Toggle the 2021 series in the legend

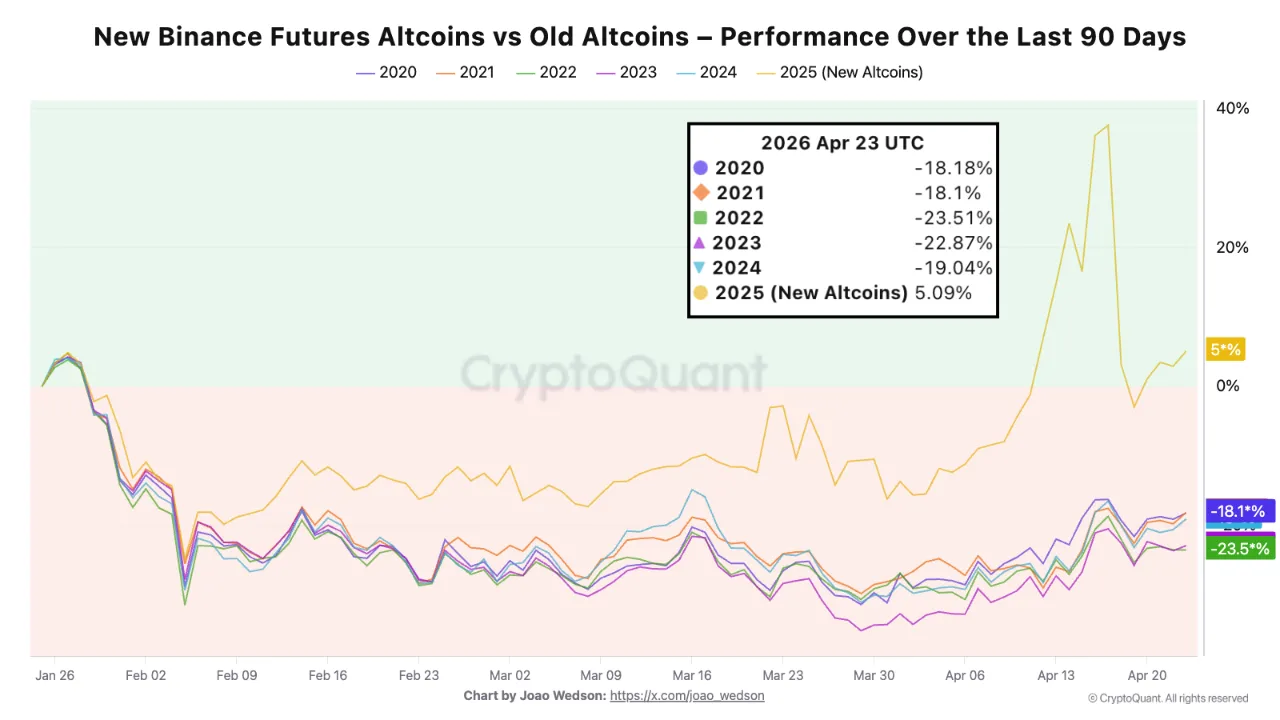pyautogui.click(x=467, y=72)
